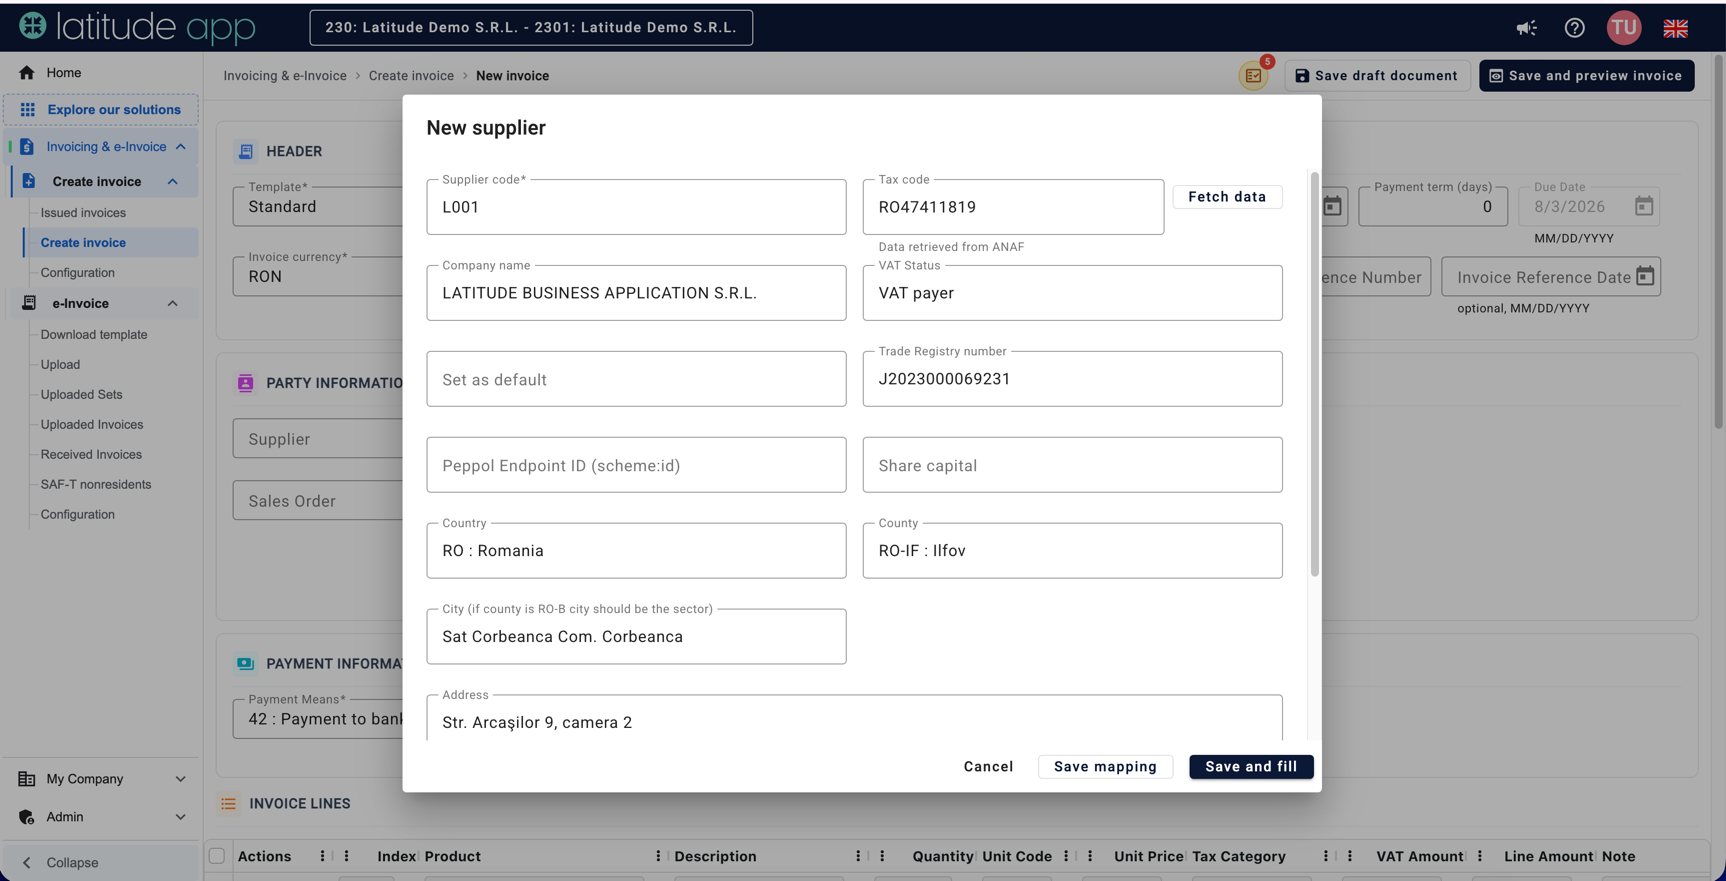Open the Description column options menu
The image size is (1726, 881).
click(858, 856)
